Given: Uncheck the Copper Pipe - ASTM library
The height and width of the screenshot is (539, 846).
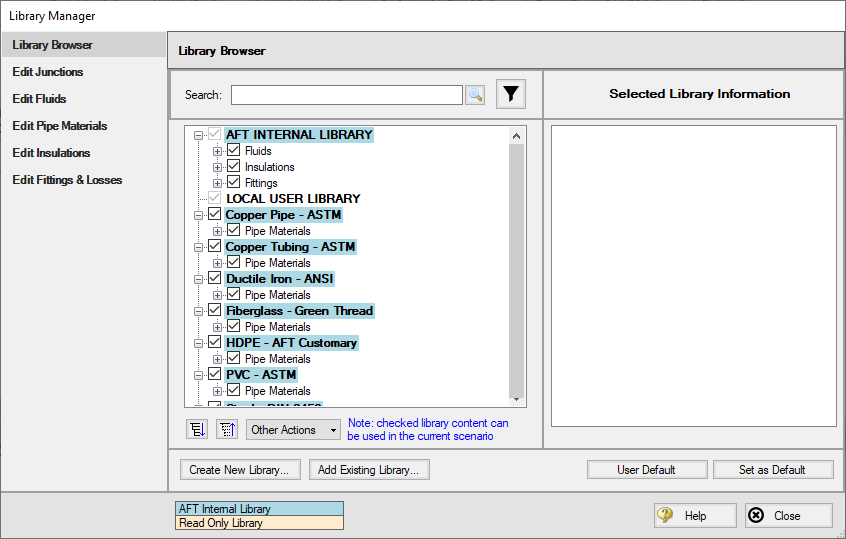Looking at the screenshot, I should [215, 214].
